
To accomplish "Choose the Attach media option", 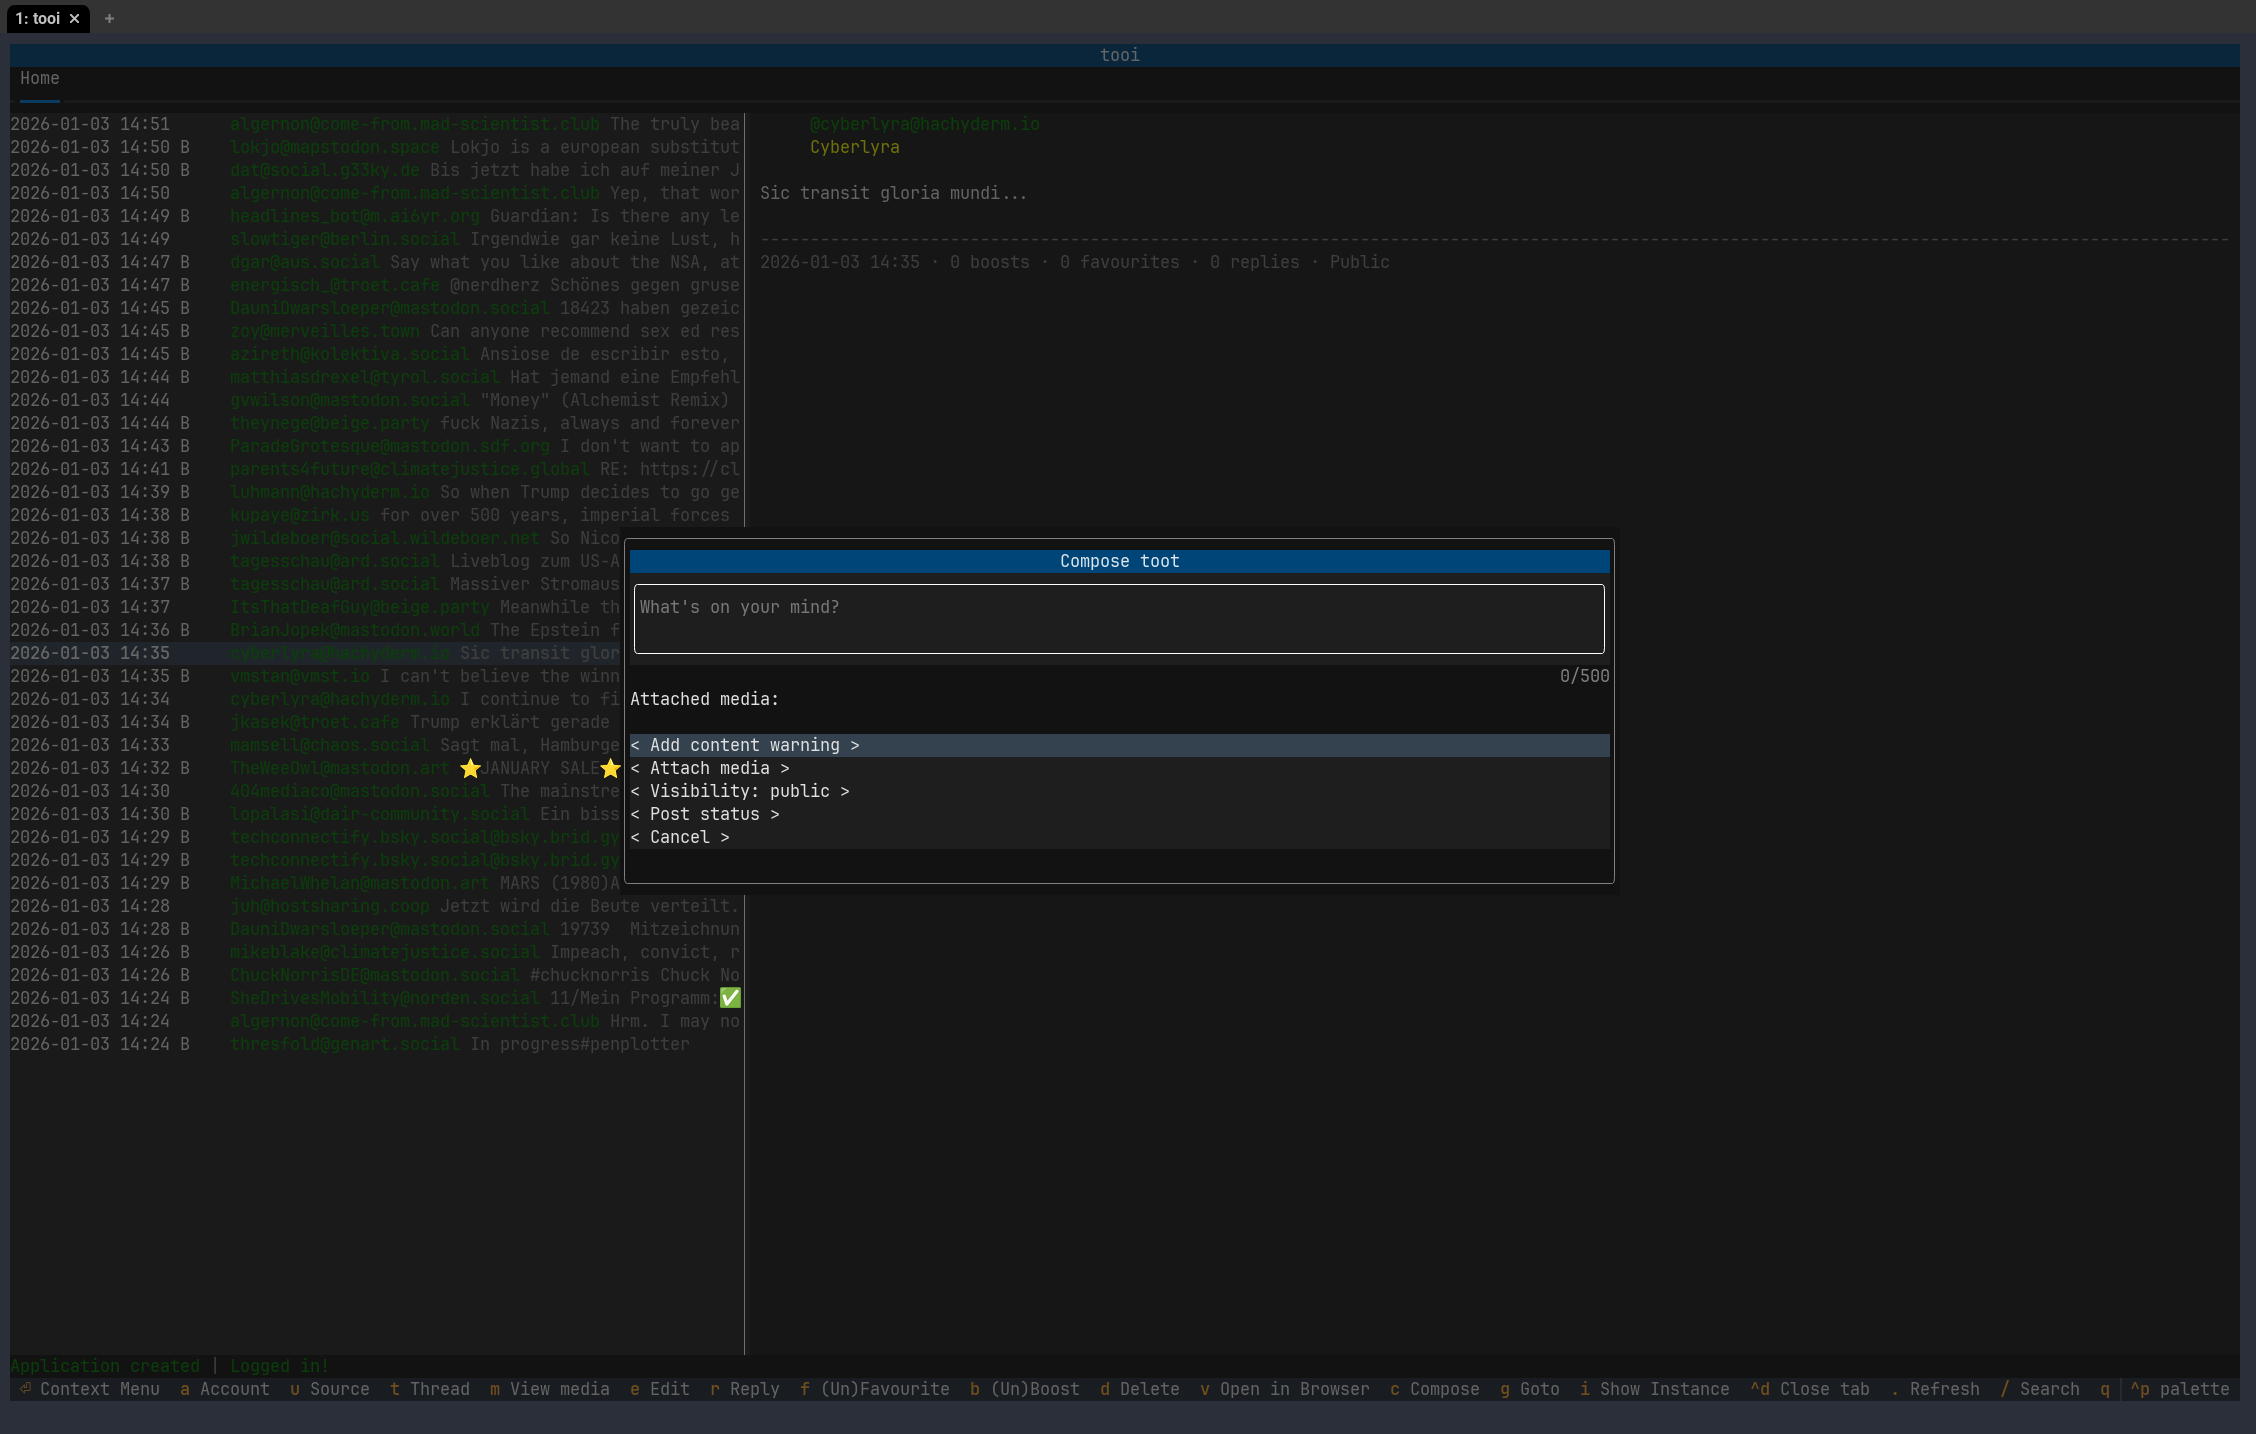I will [x=709, y=768].
